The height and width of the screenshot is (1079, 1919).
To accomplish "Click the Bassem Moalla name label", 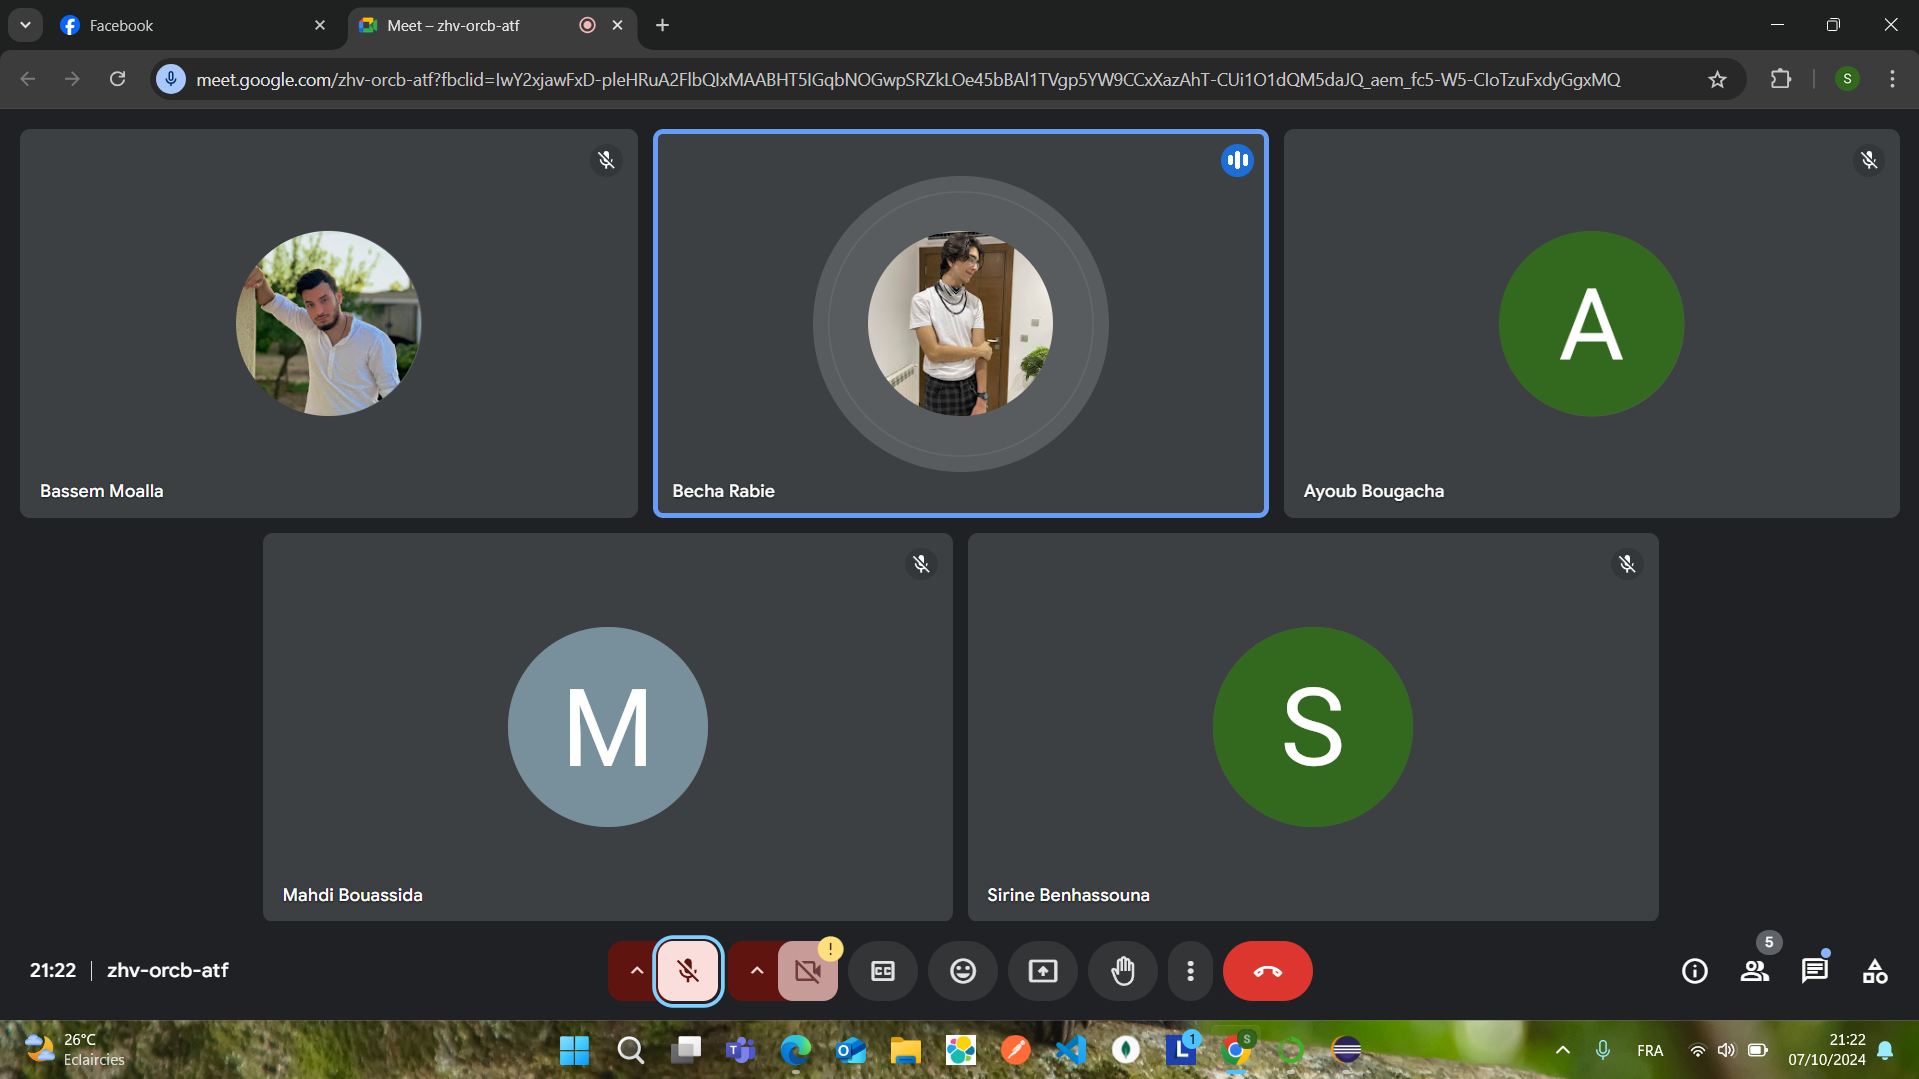I will click(101, 491).
